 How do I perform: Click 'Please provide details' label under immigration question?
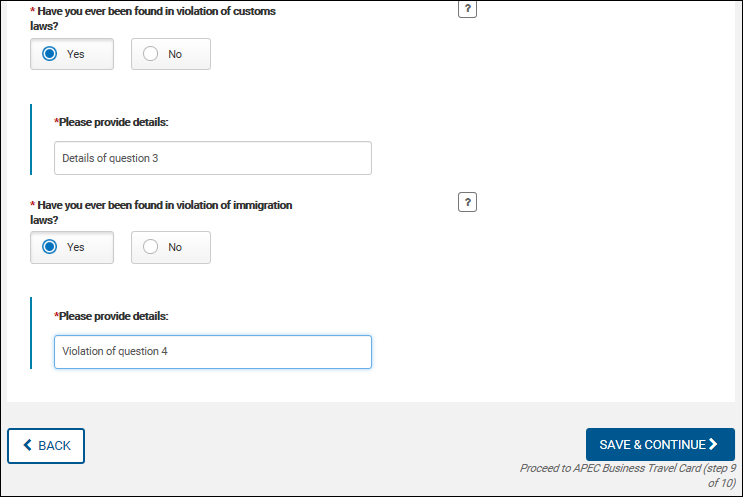pyautogui.click(x=113, y=316)
